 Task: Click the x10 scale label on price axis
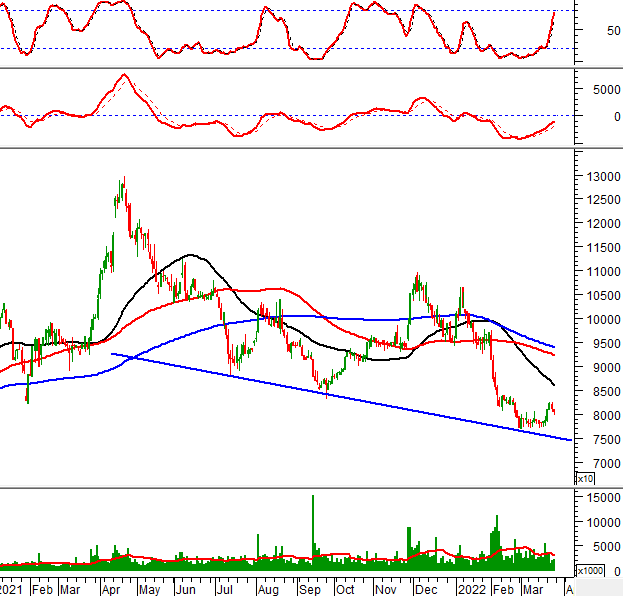coord(583,479)
